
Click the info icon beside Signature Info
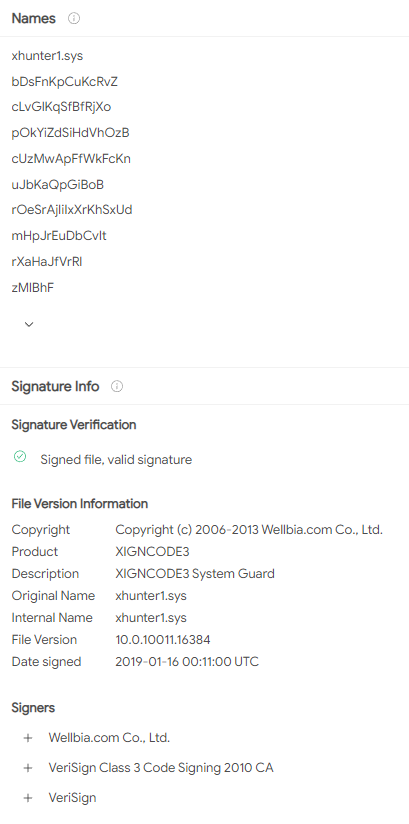[x=117, y=386]
